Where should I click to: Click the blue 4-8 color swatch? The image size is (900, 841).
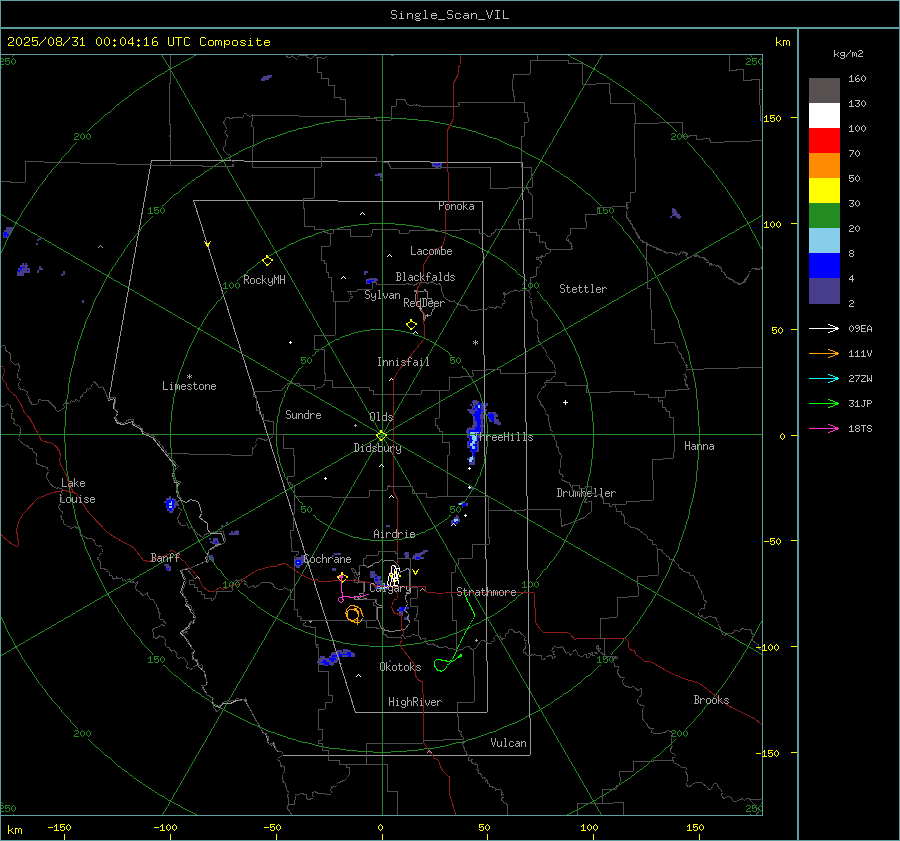tap(824, 265)
